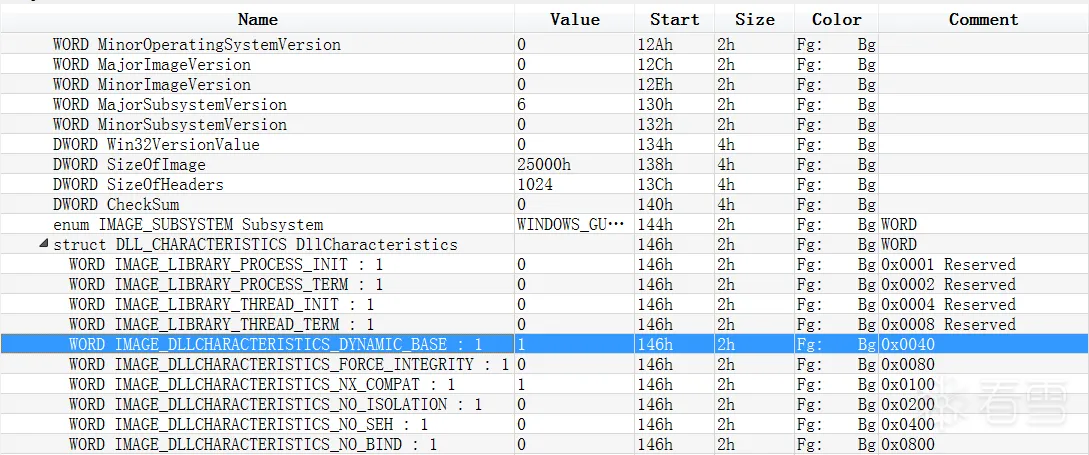Click the MajorSubsystemVersion value 6
The width and height of the screenshot is (1089, 455).
(522, 104)
